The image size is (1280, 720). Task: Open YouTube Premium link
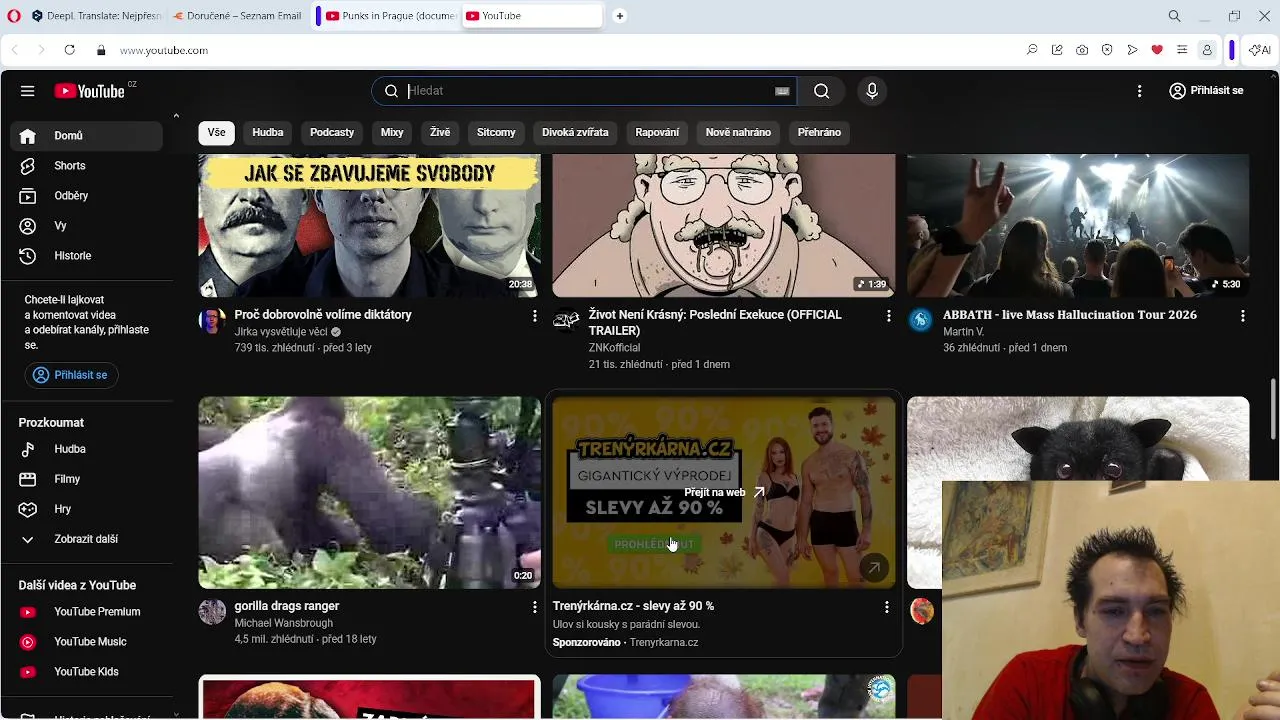[86, 612]
